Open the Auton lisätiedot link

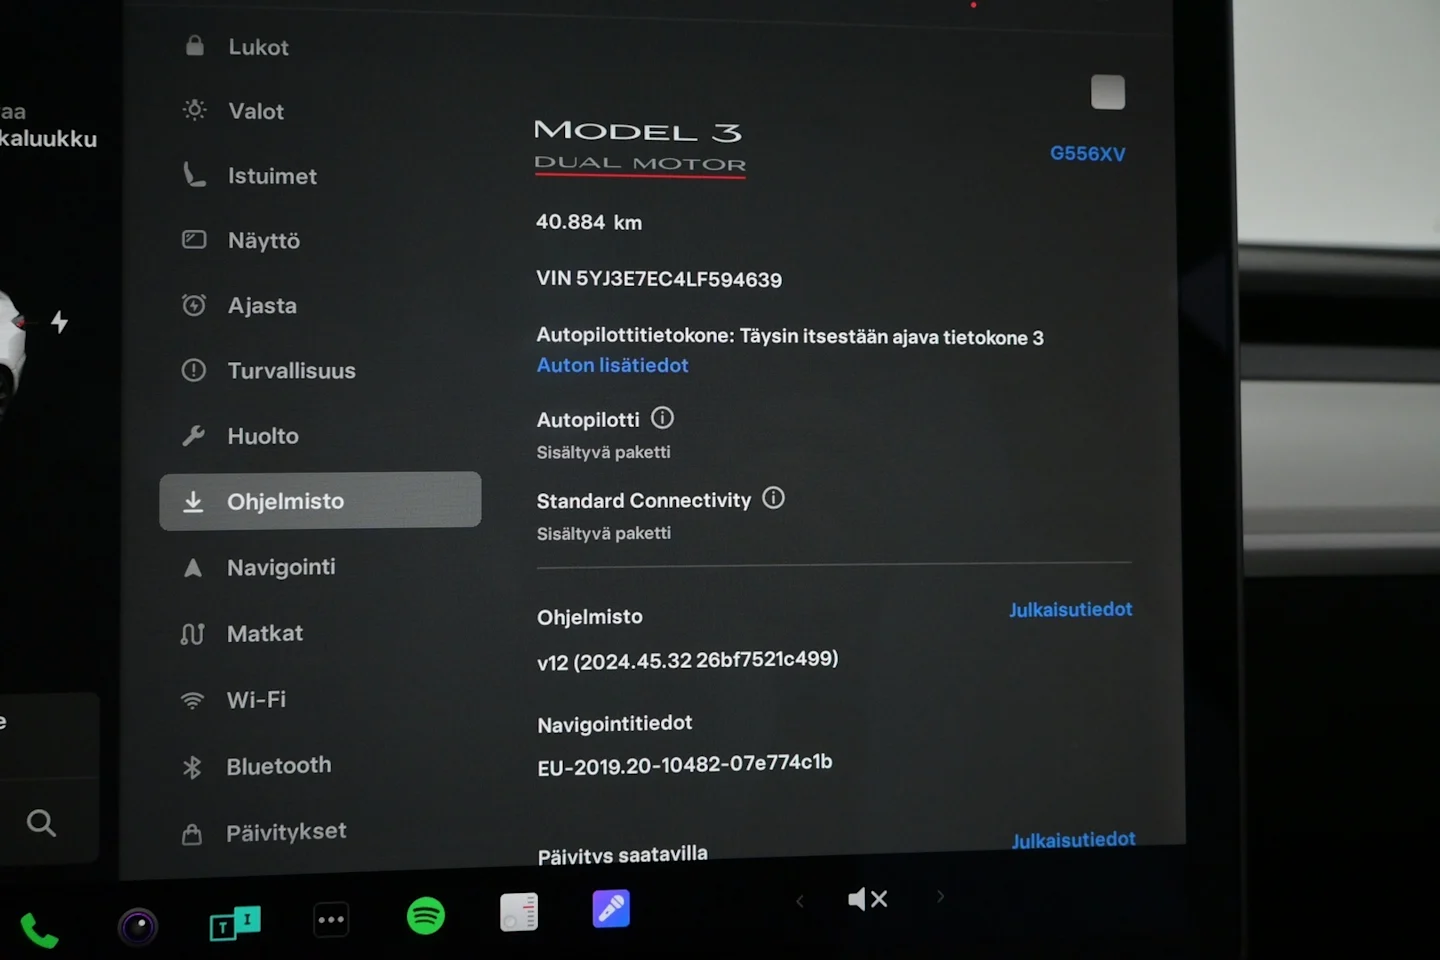[x=612, y=365]
